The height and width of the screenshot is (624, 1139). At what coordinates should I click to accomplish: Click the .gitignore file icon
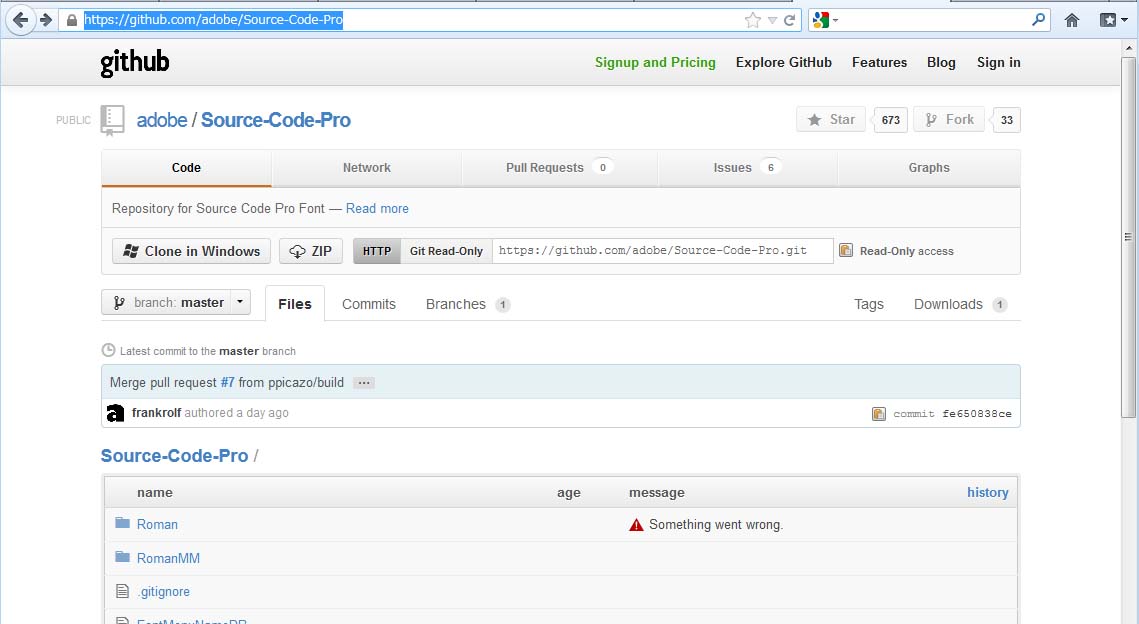(123, 591)
